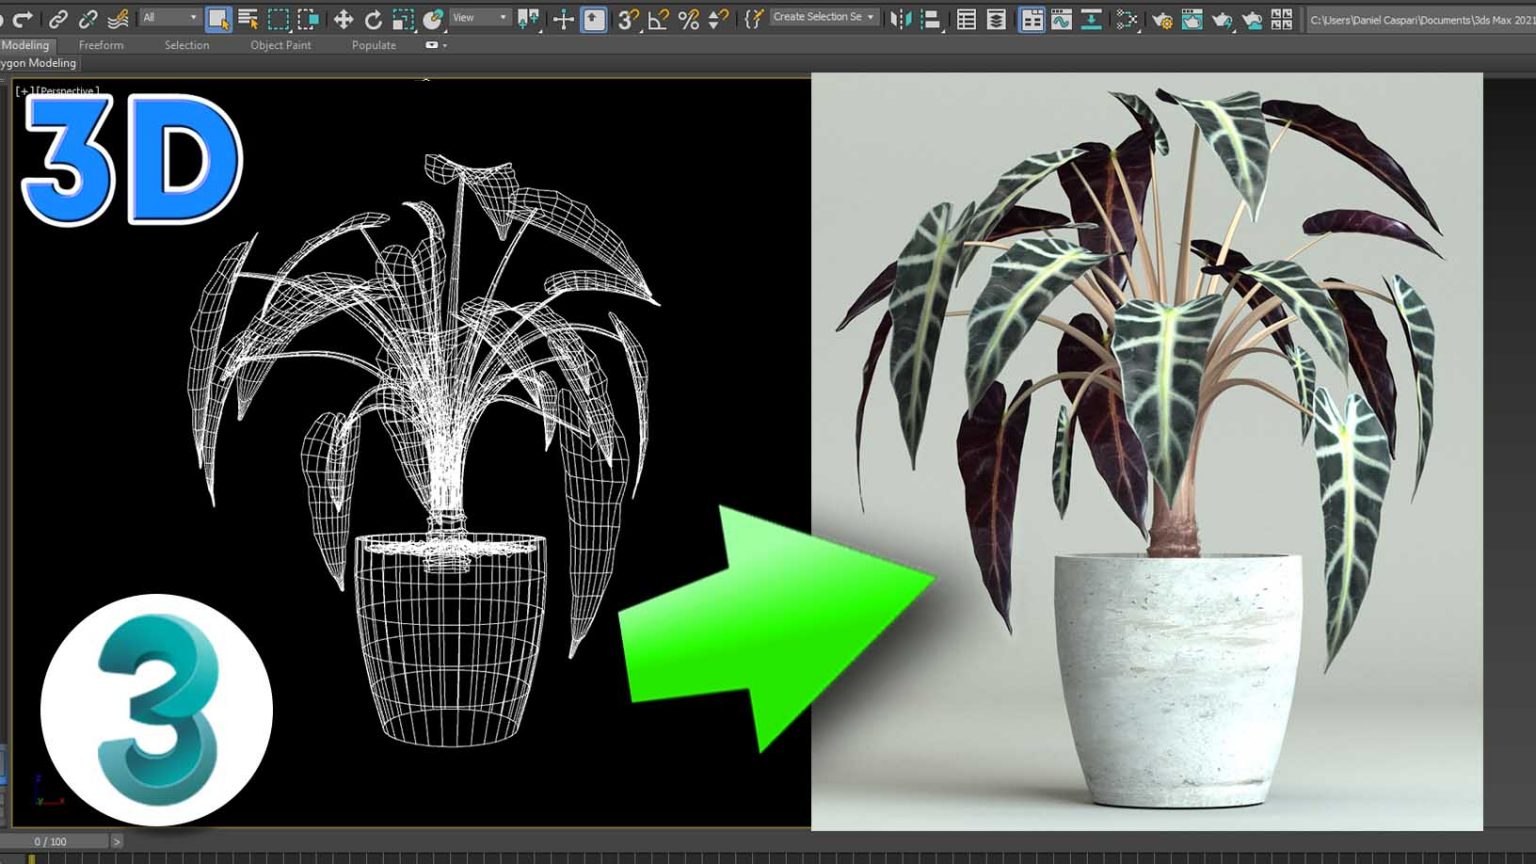Viewport: 1536px width, 864px height.
Task: Click the time slider next-frame arrow
Action: coord(117,842)
